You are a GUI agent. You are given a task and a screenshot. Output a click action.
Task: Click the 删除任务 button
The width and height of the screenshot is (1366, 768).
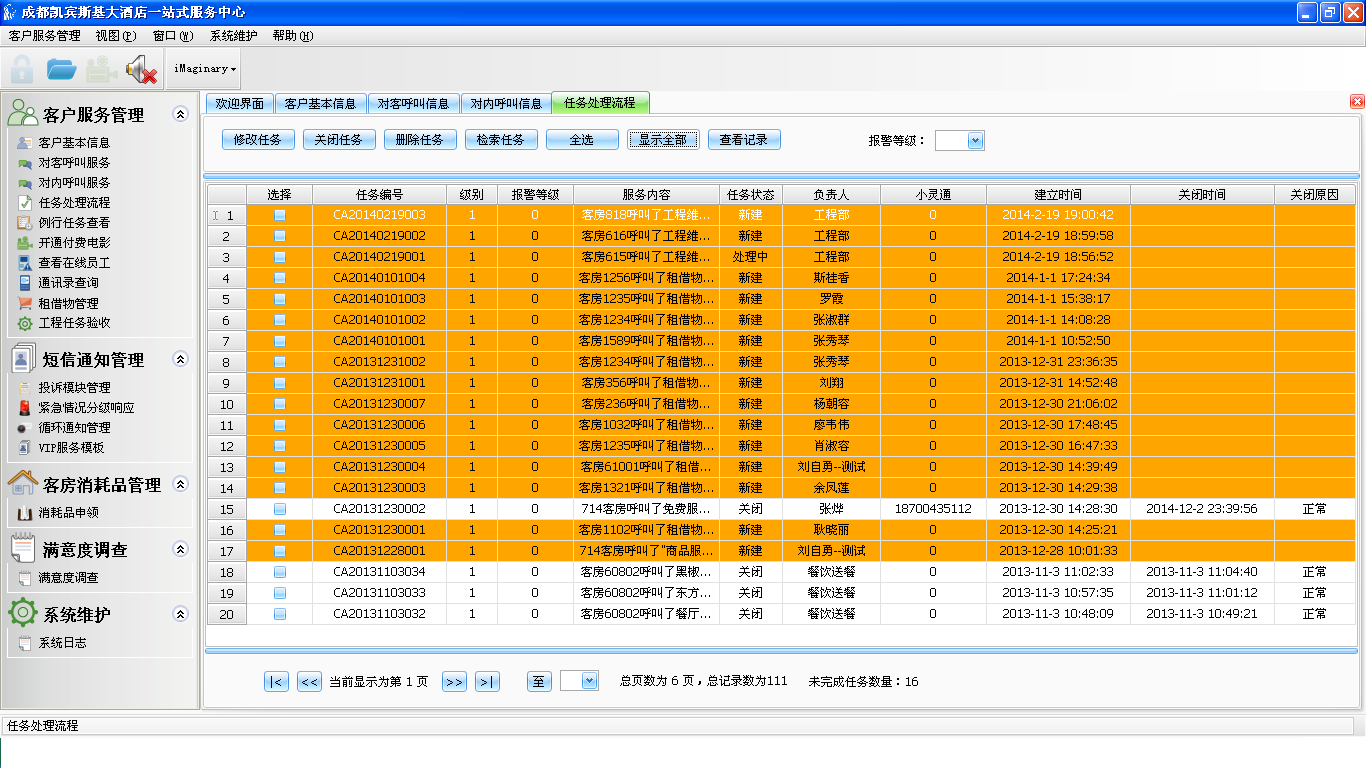pyautogui.click(x=420, y=140)
